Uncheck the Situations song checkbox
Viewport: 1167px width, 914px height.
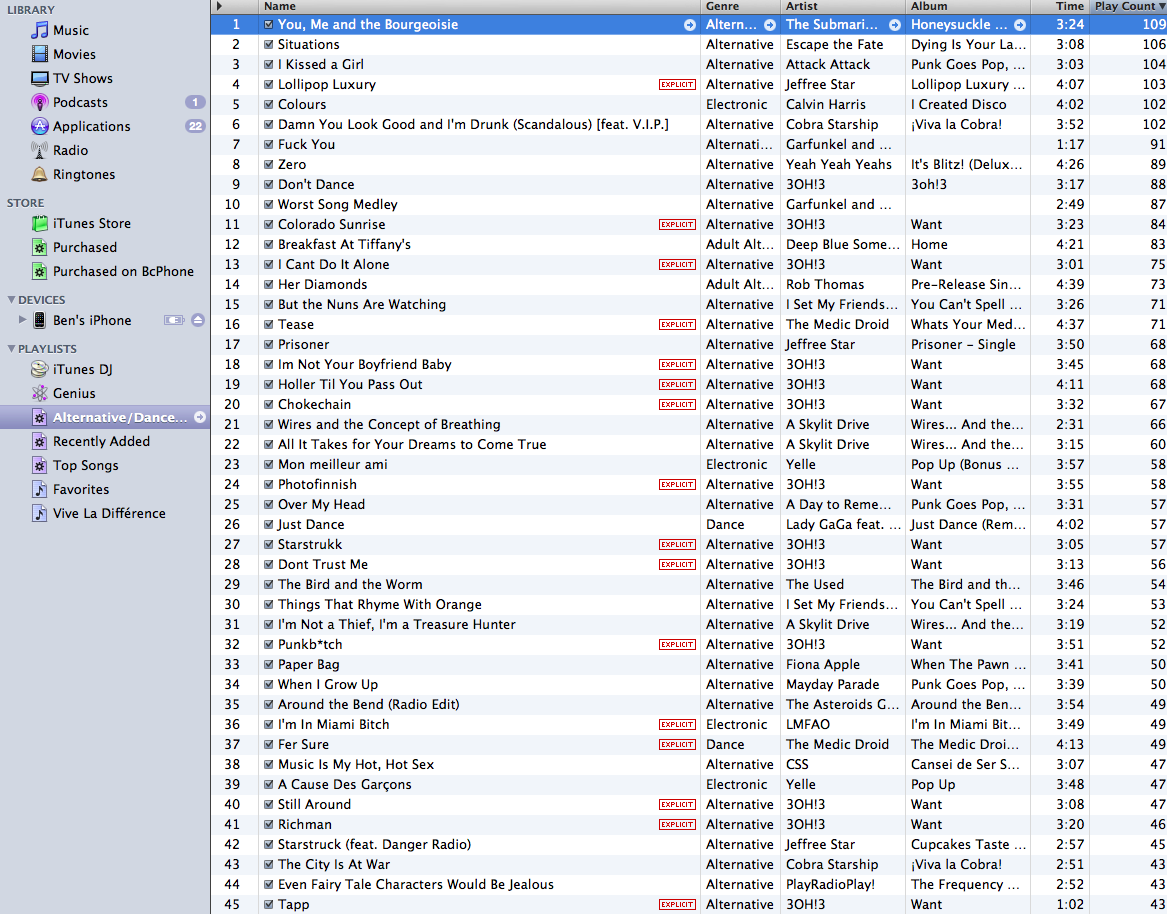[x=269, y=45]
